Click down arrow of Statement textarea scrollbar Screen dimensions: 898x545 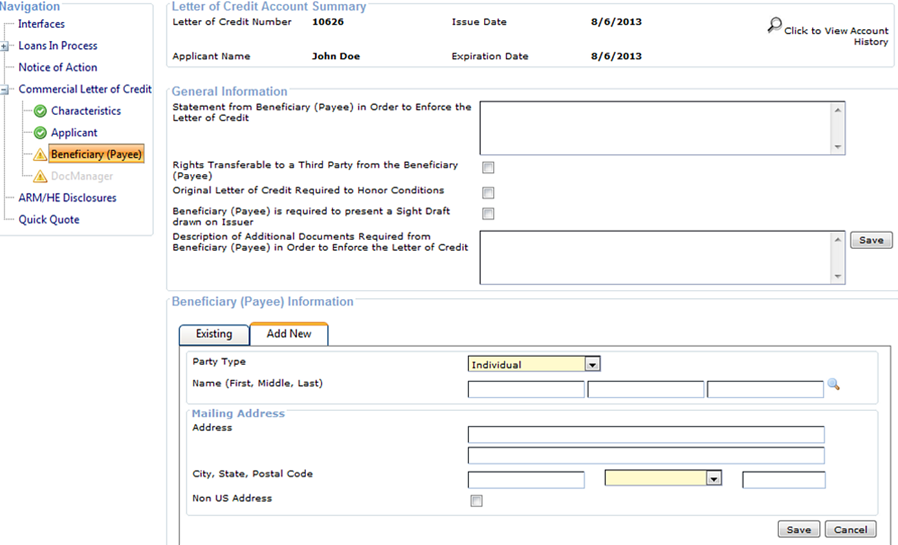(x=837, y=147)
